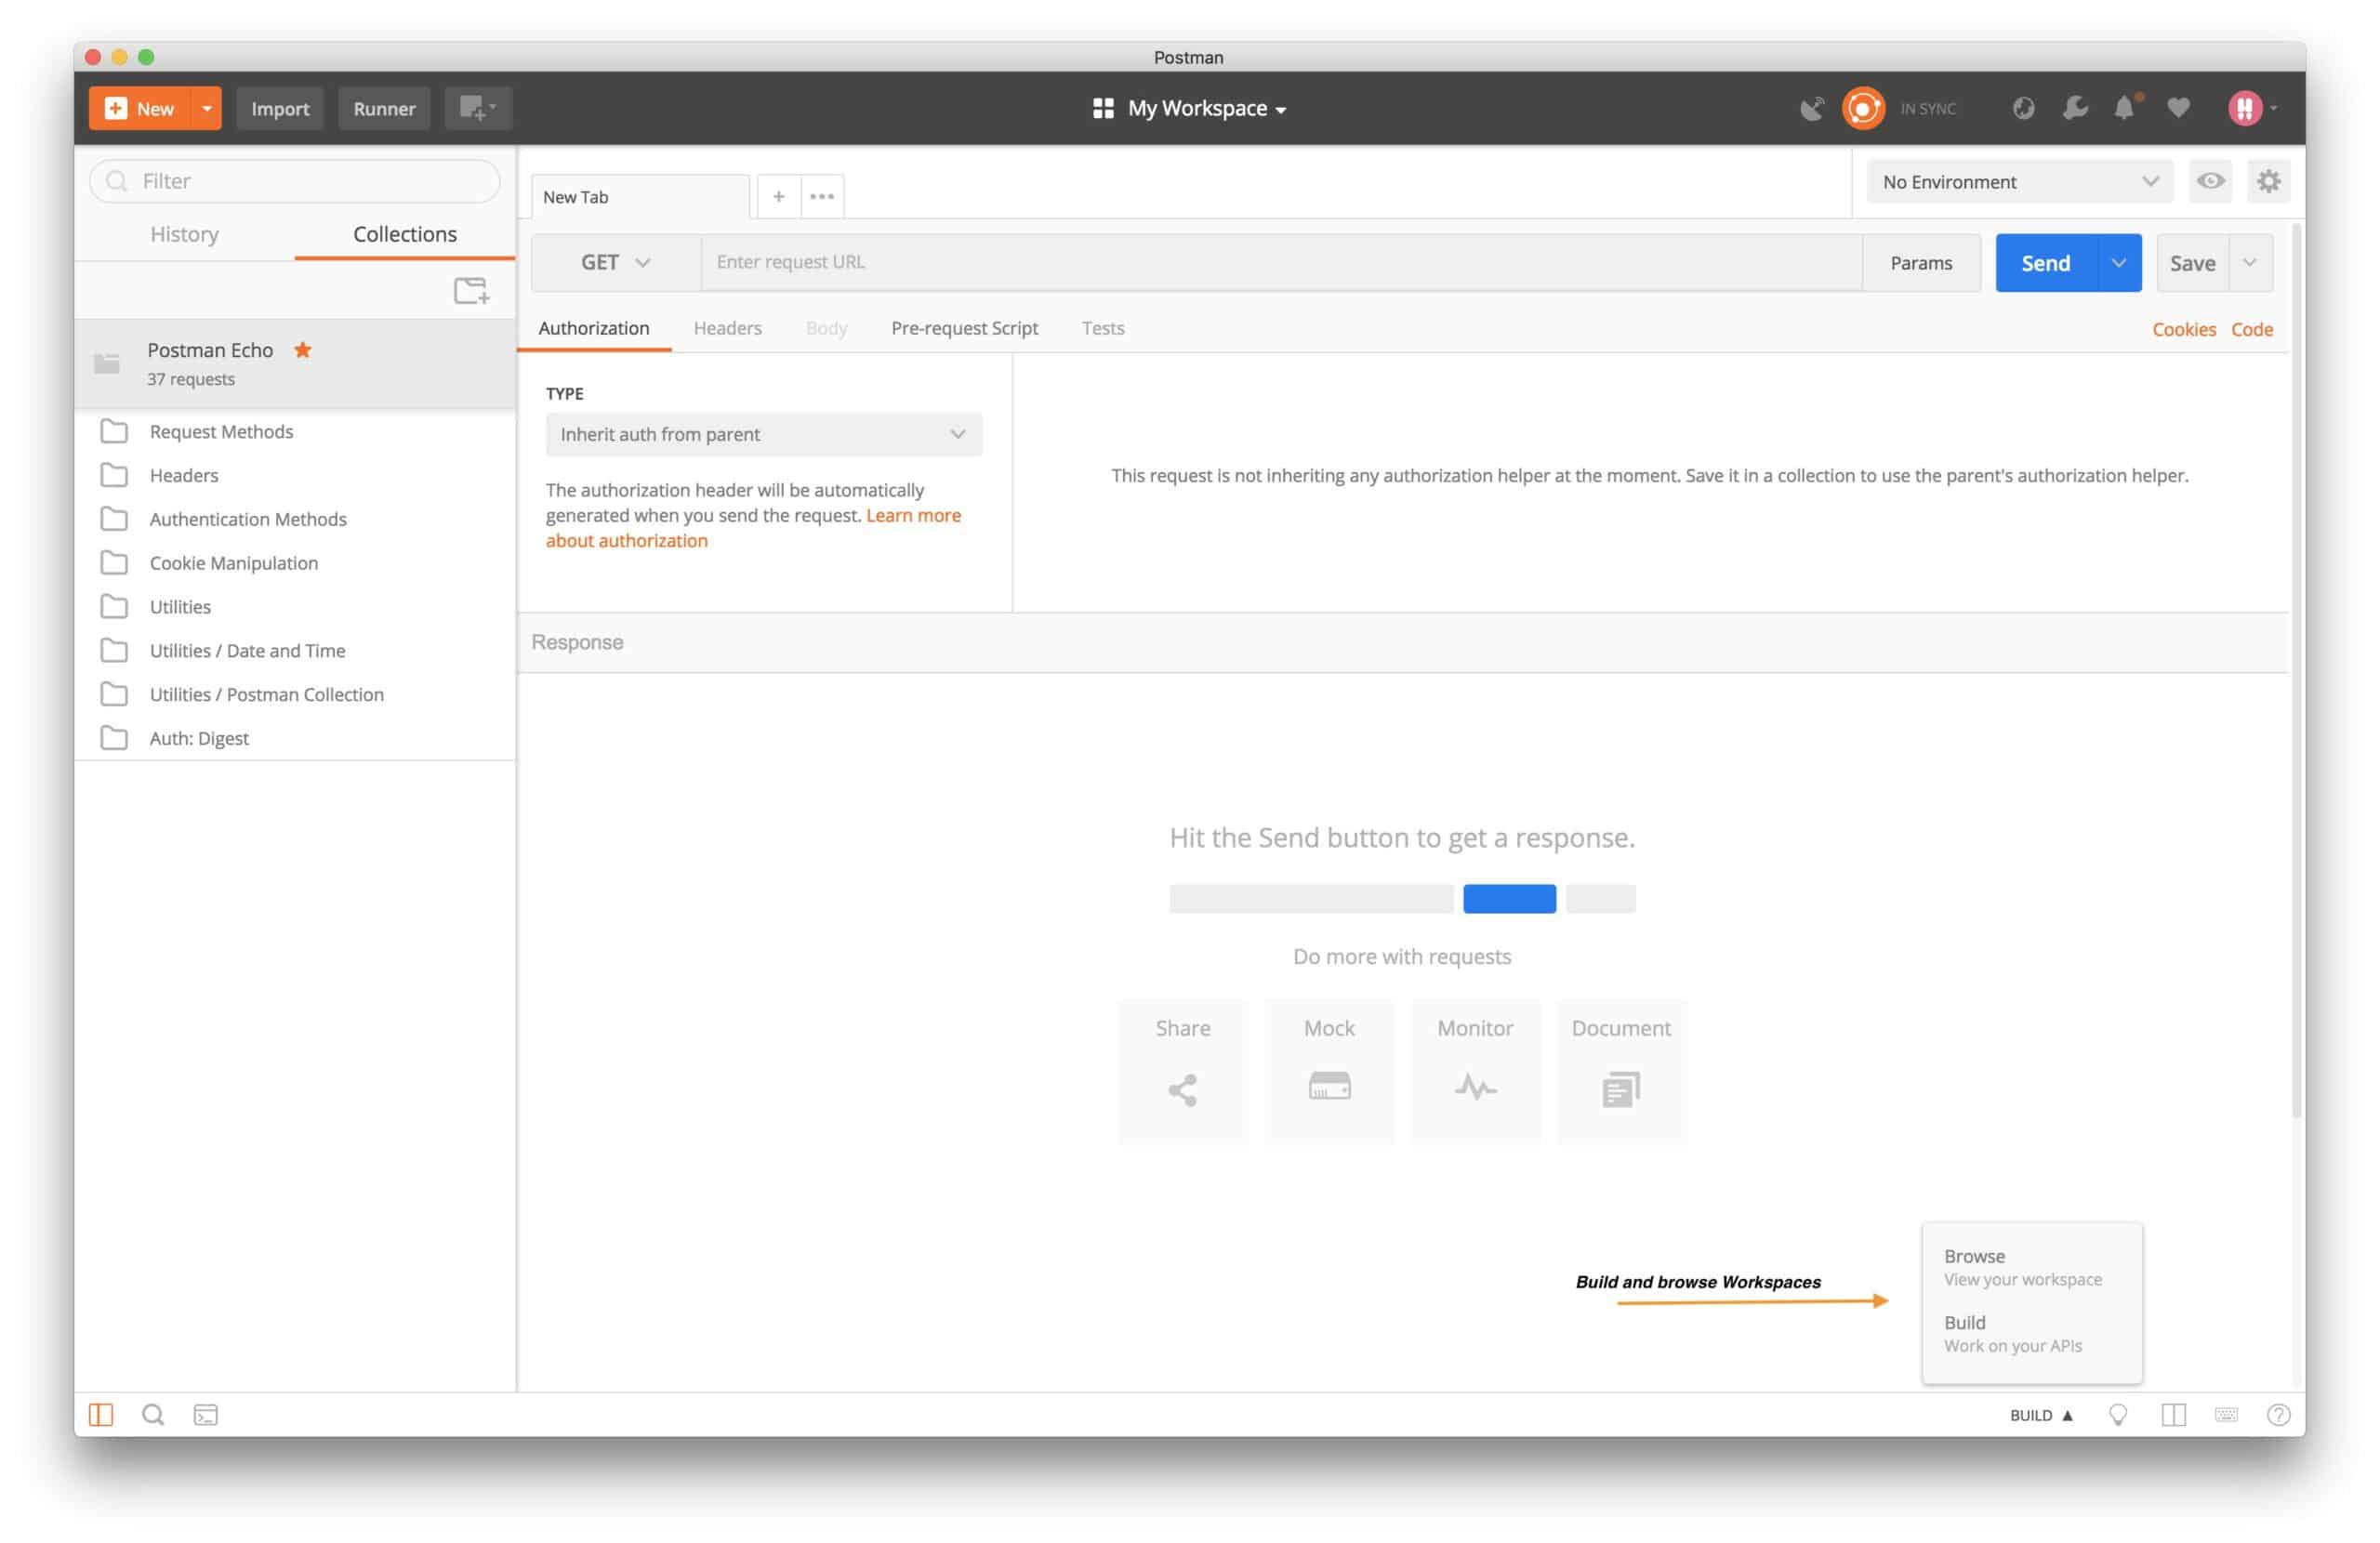Open the Postman console icon
Viewport: 2380px width, 1543px height.
click(206, 1414)
